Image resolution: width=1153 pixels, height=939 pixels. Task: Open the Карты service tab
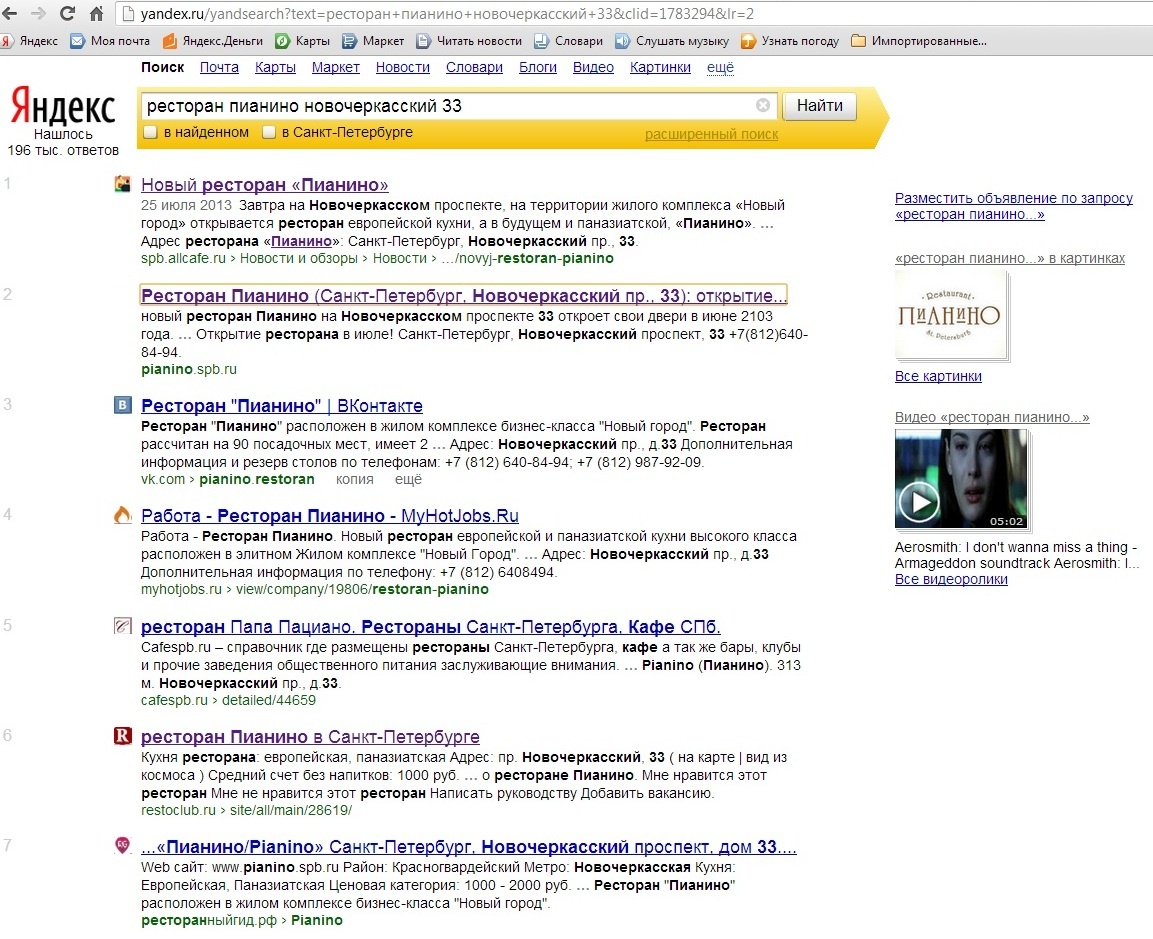pos(275,68)
